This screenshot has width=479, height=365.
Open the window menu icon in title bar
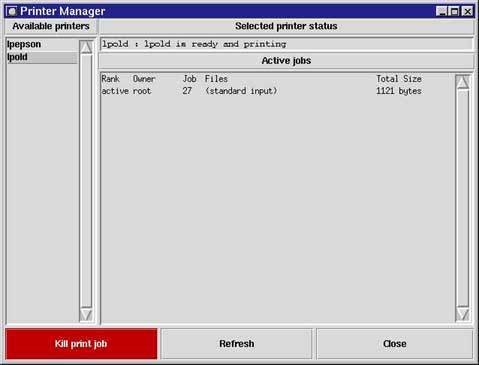pos(12,11)
